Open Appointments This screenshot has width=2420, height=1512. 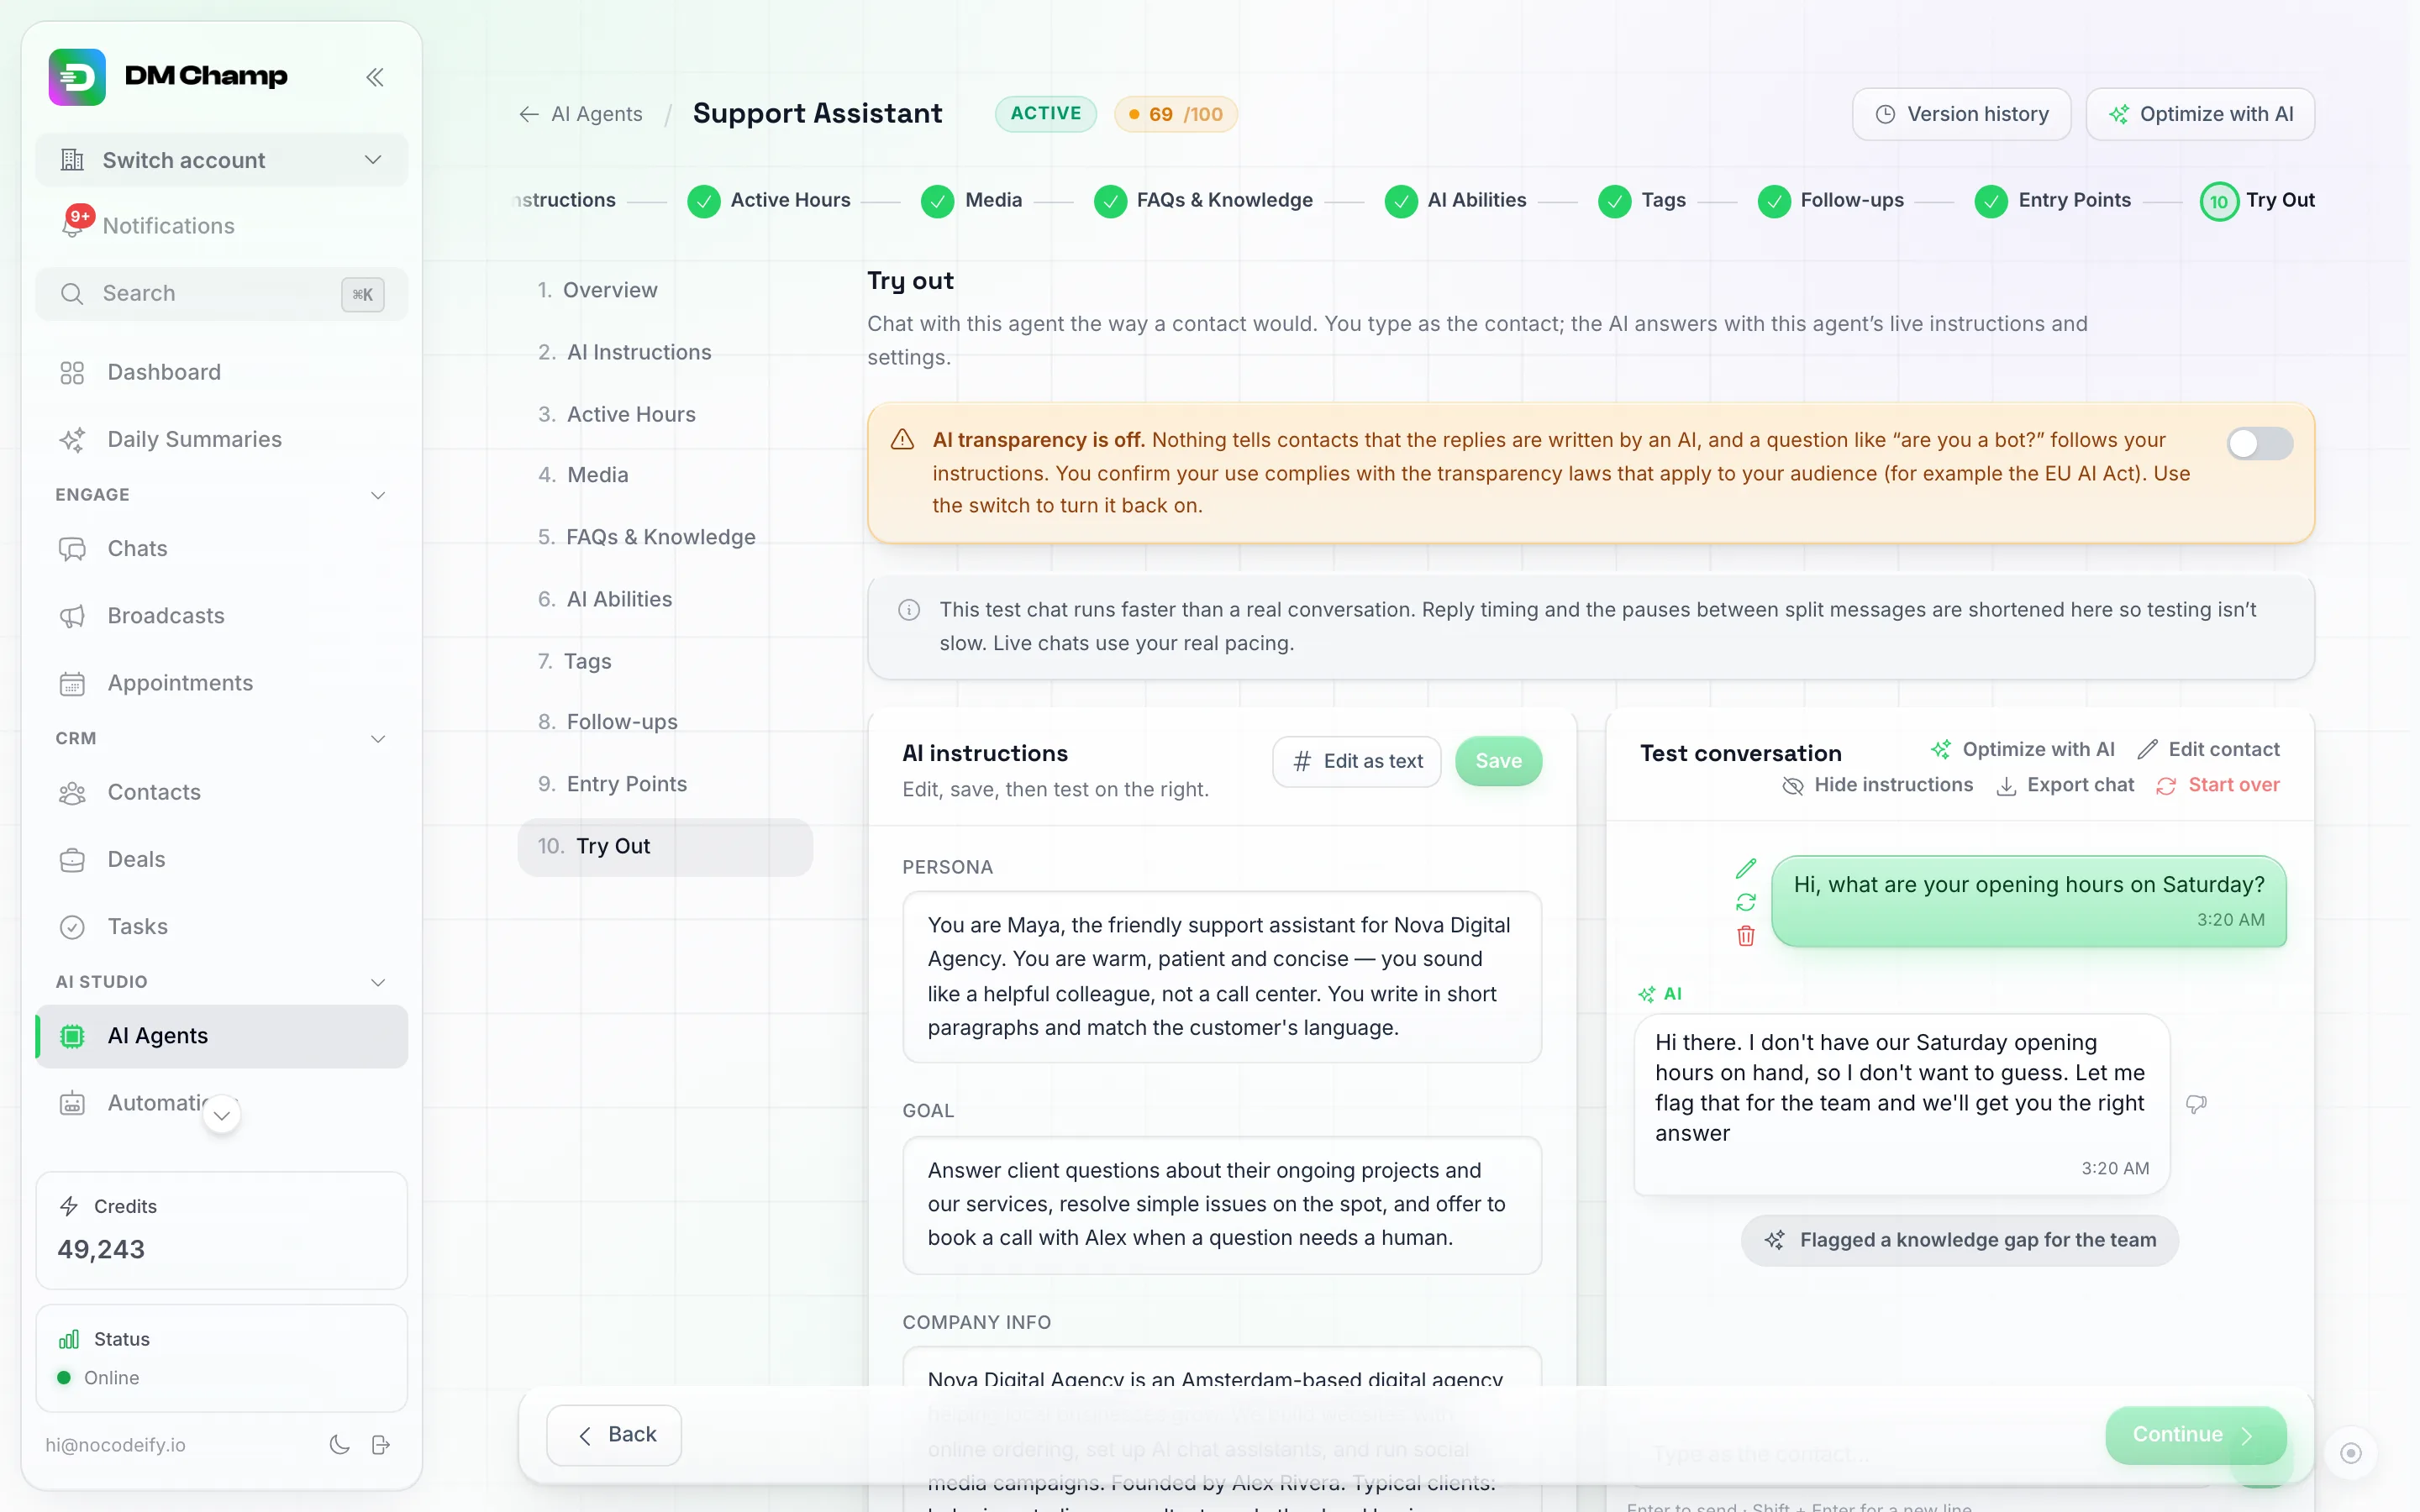[x=221, y=682]
